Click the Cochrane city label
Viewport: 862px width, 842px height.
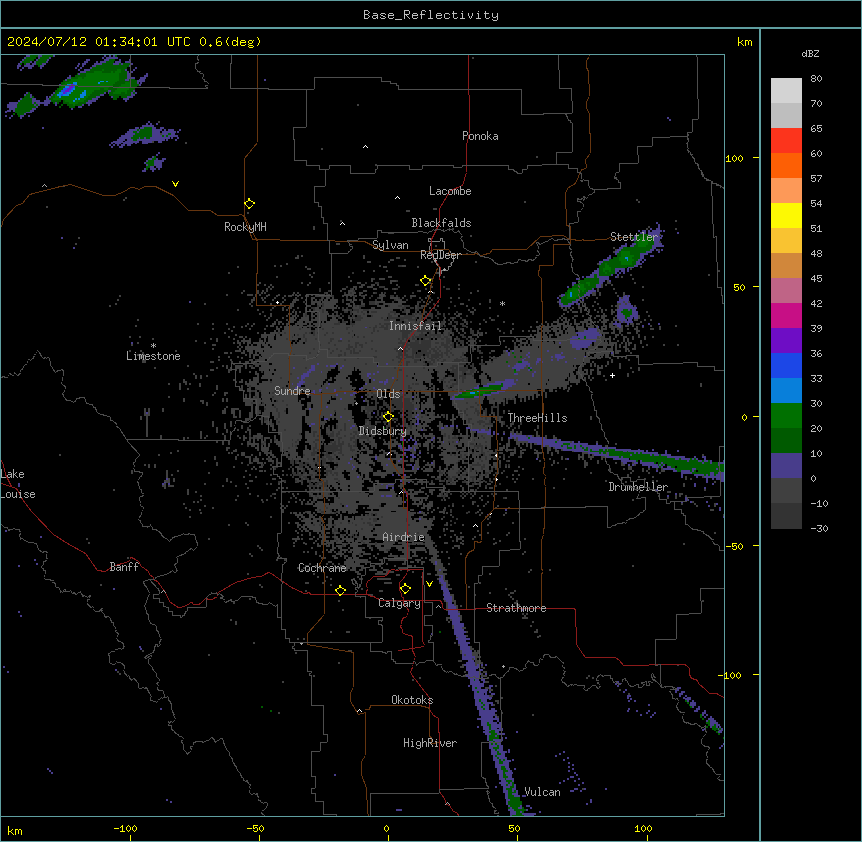click(322, 568)
